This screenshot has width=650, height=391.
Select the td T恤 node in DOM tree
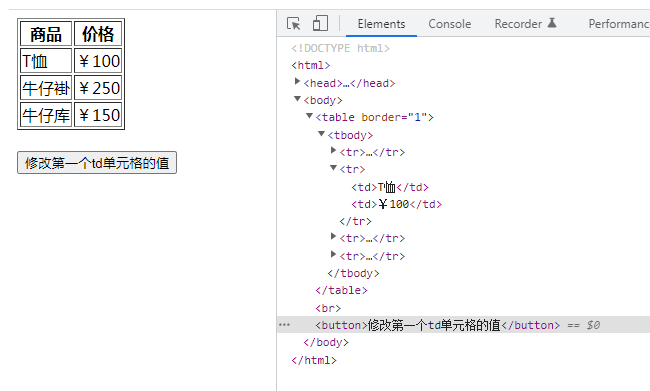click(x=390, y=187)
